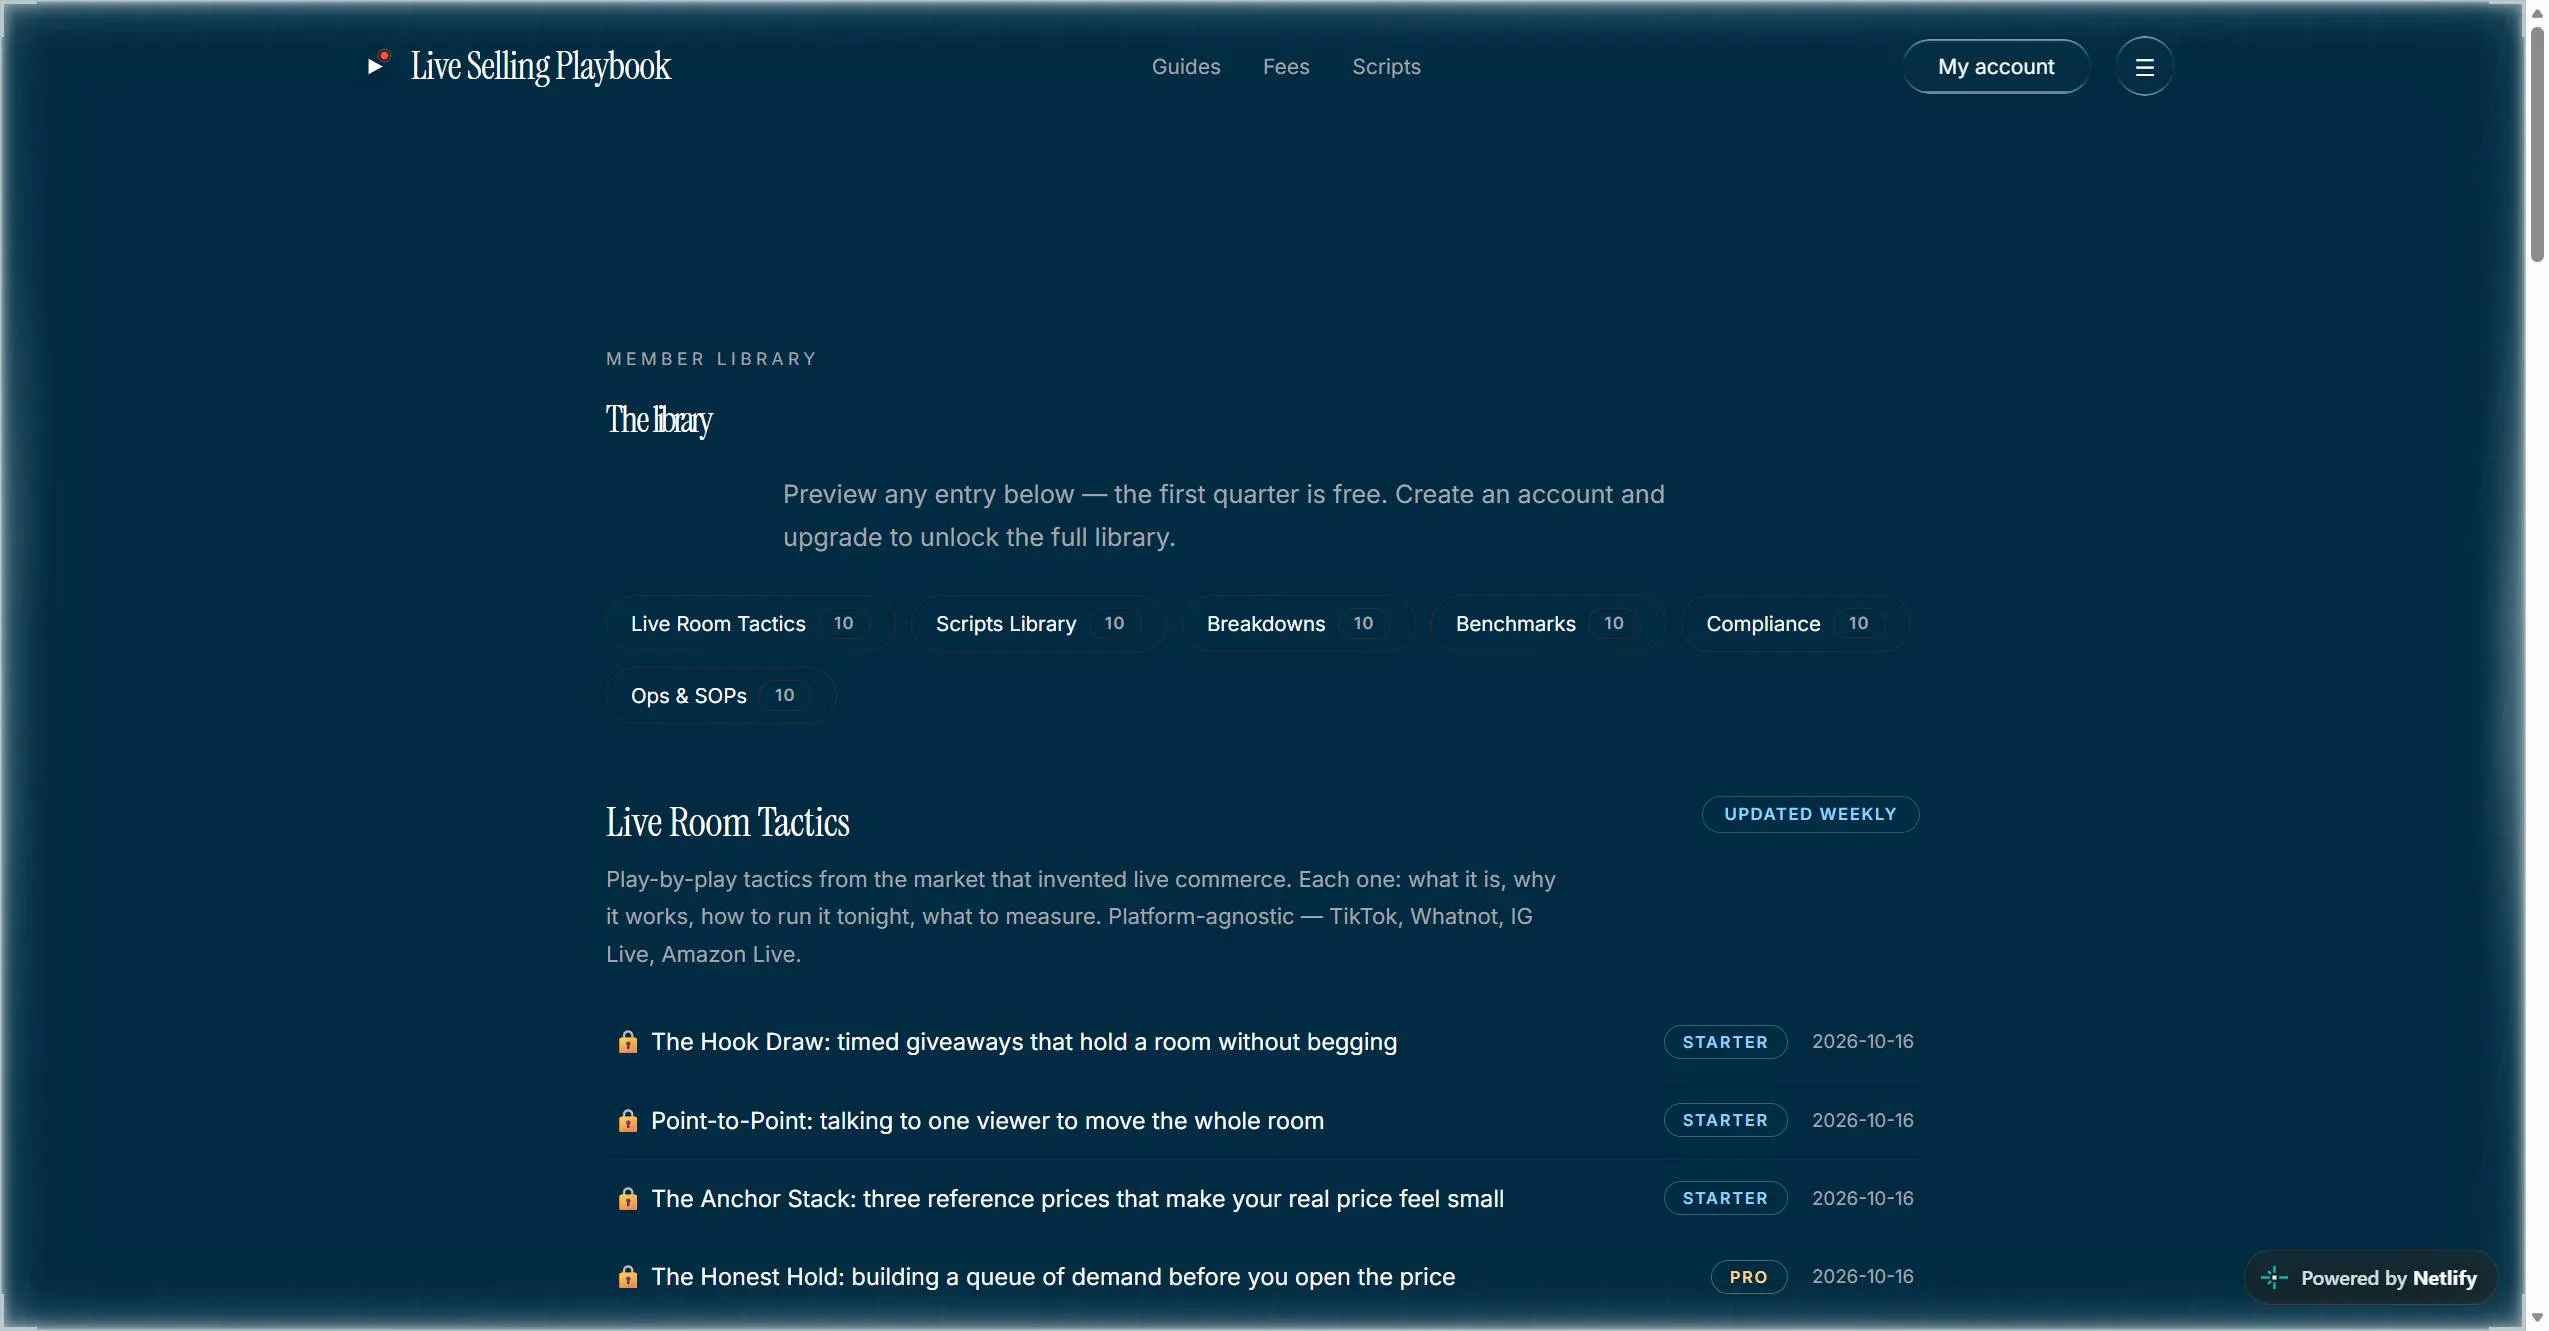Click the Live Selling Playbook play-logo icon
The image size is (2549, 1331).
[378, 64]
